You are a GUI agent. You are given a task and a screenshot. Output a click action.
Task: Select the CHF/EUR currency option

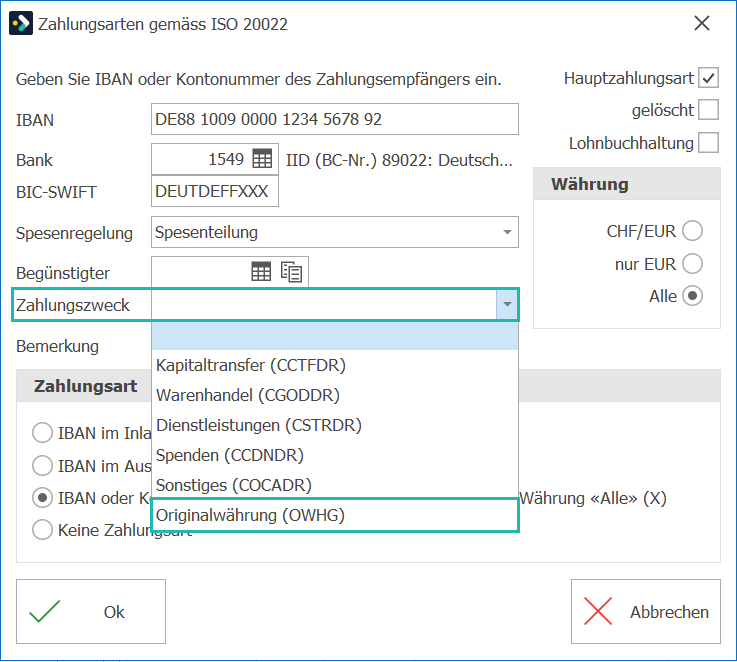click(x=692, y=231)
